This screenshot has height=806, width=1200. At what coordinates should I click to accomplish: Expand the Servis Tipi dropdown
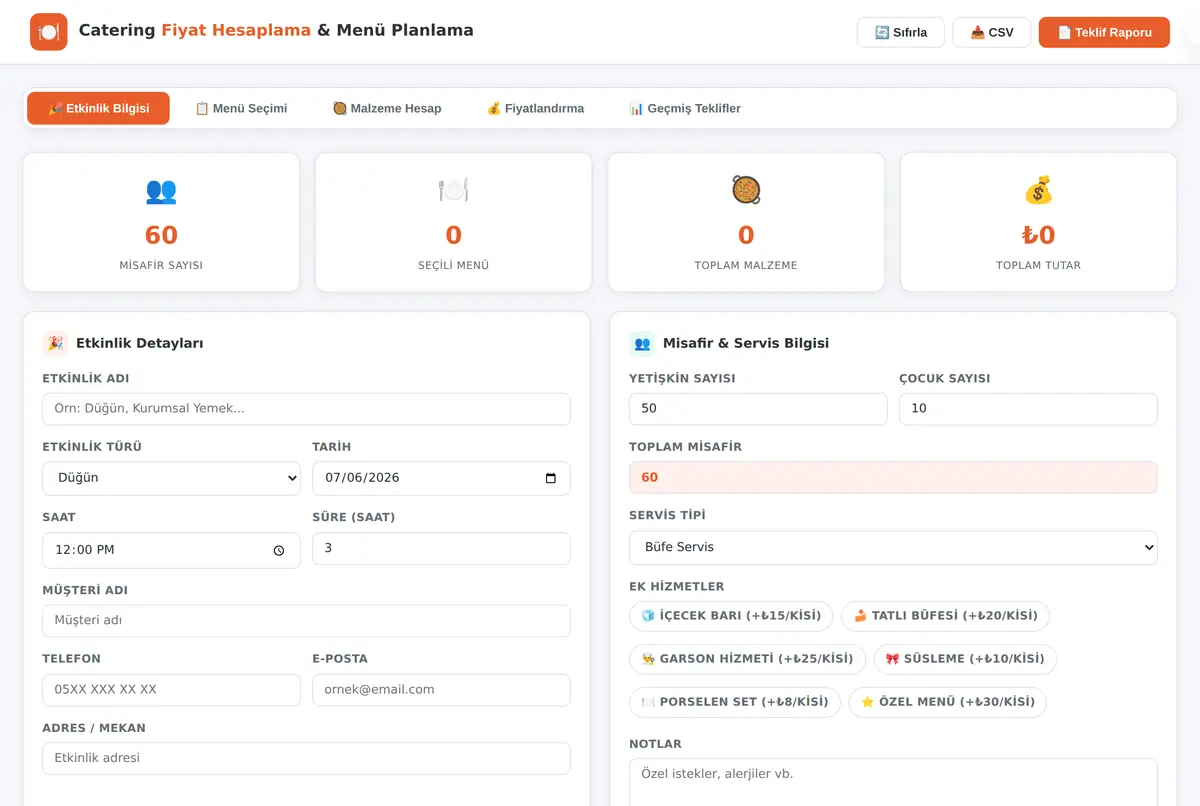[893, 547]
